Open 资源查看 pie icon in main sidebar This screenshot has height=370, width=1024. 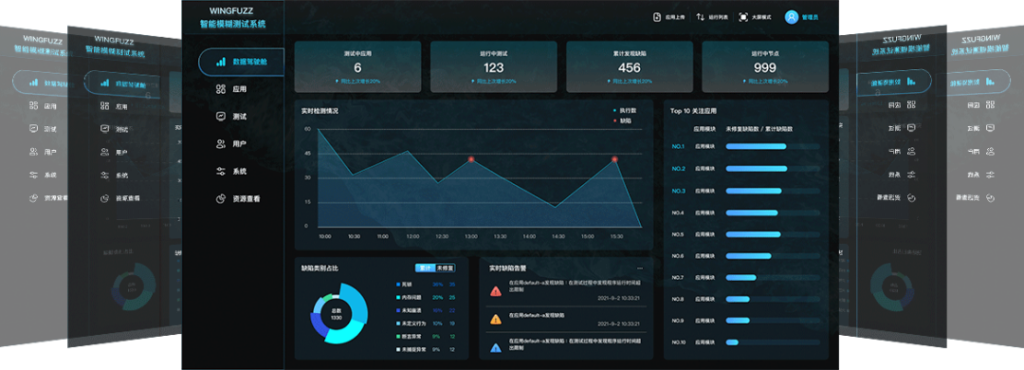coord(221,198)
